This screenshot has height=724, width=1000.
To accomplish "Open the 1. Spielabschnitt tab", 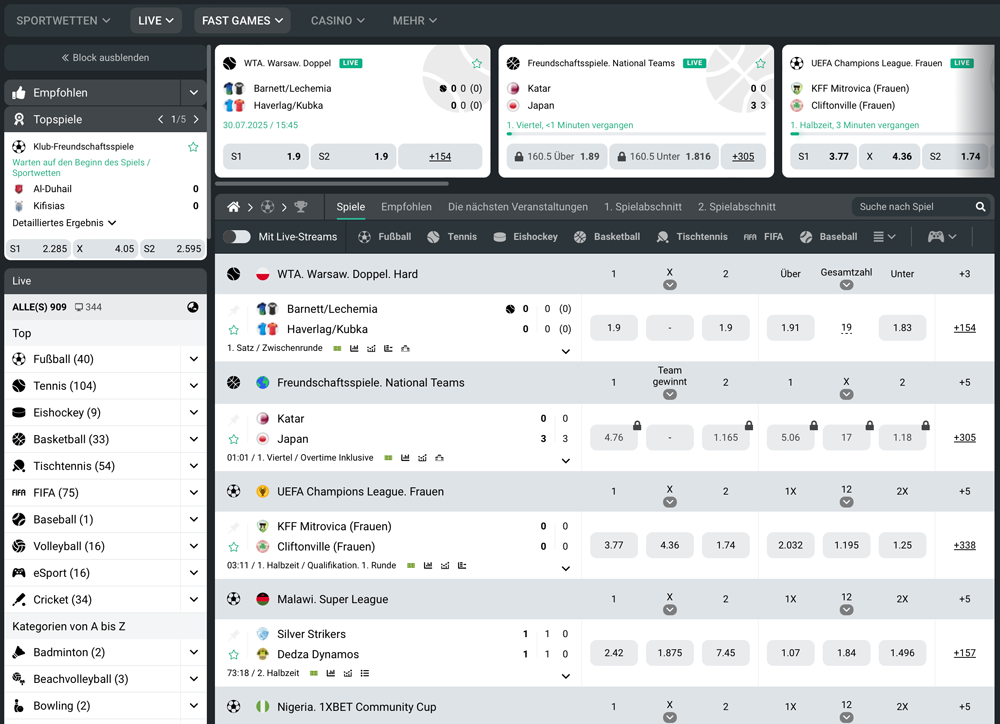I will [x=642, y=207].
